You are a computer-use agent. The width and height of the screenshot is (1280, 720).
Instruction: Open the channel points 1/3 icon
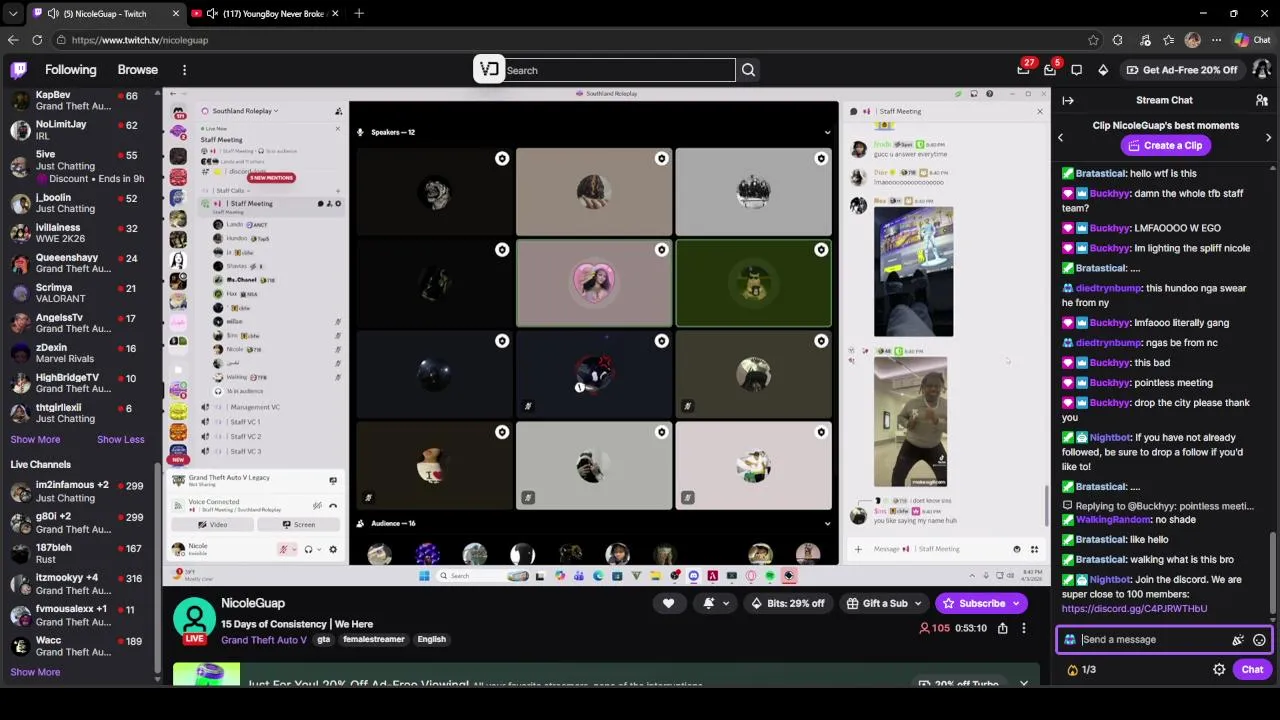coord(1081,670)
